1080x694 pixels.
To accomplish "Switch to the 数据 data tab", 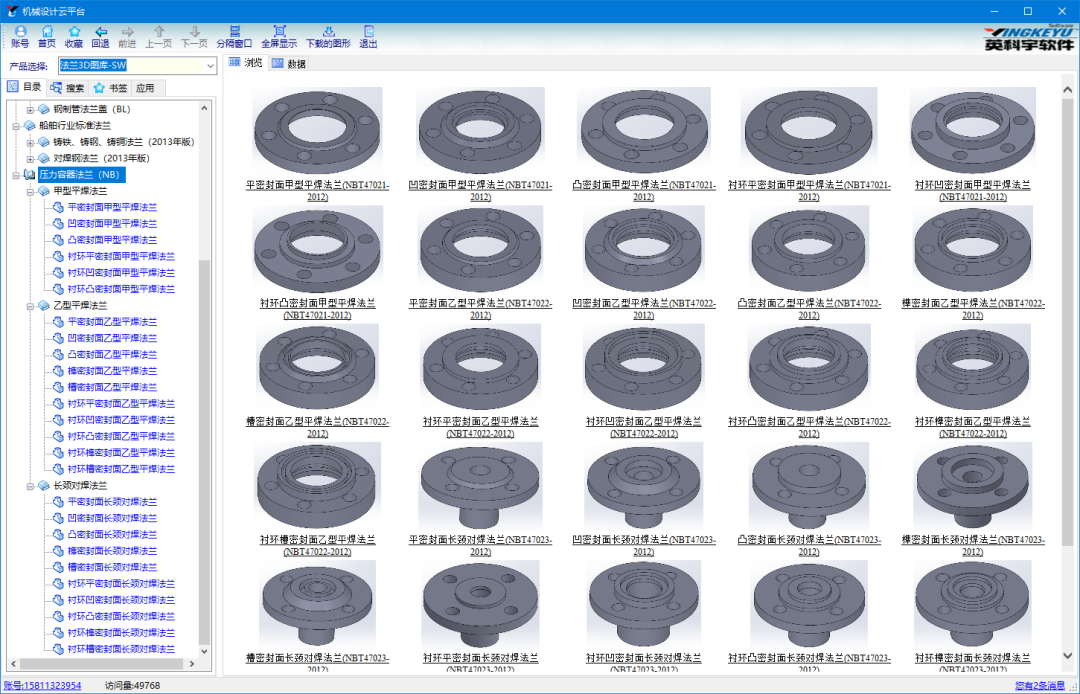I will (288, 64).
